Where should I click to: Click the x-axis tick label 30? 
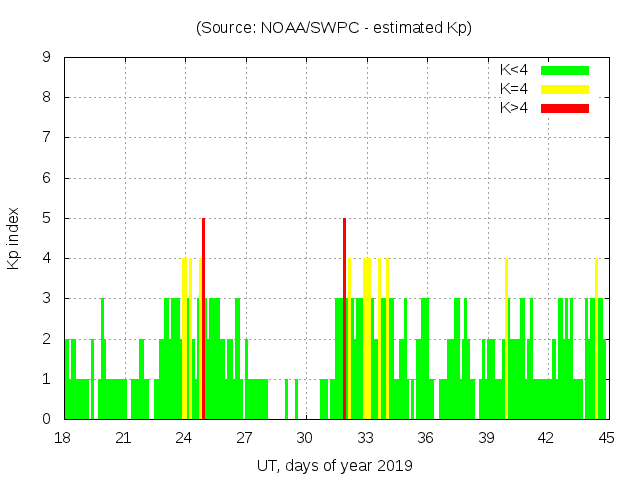click(x=305, y=438)
